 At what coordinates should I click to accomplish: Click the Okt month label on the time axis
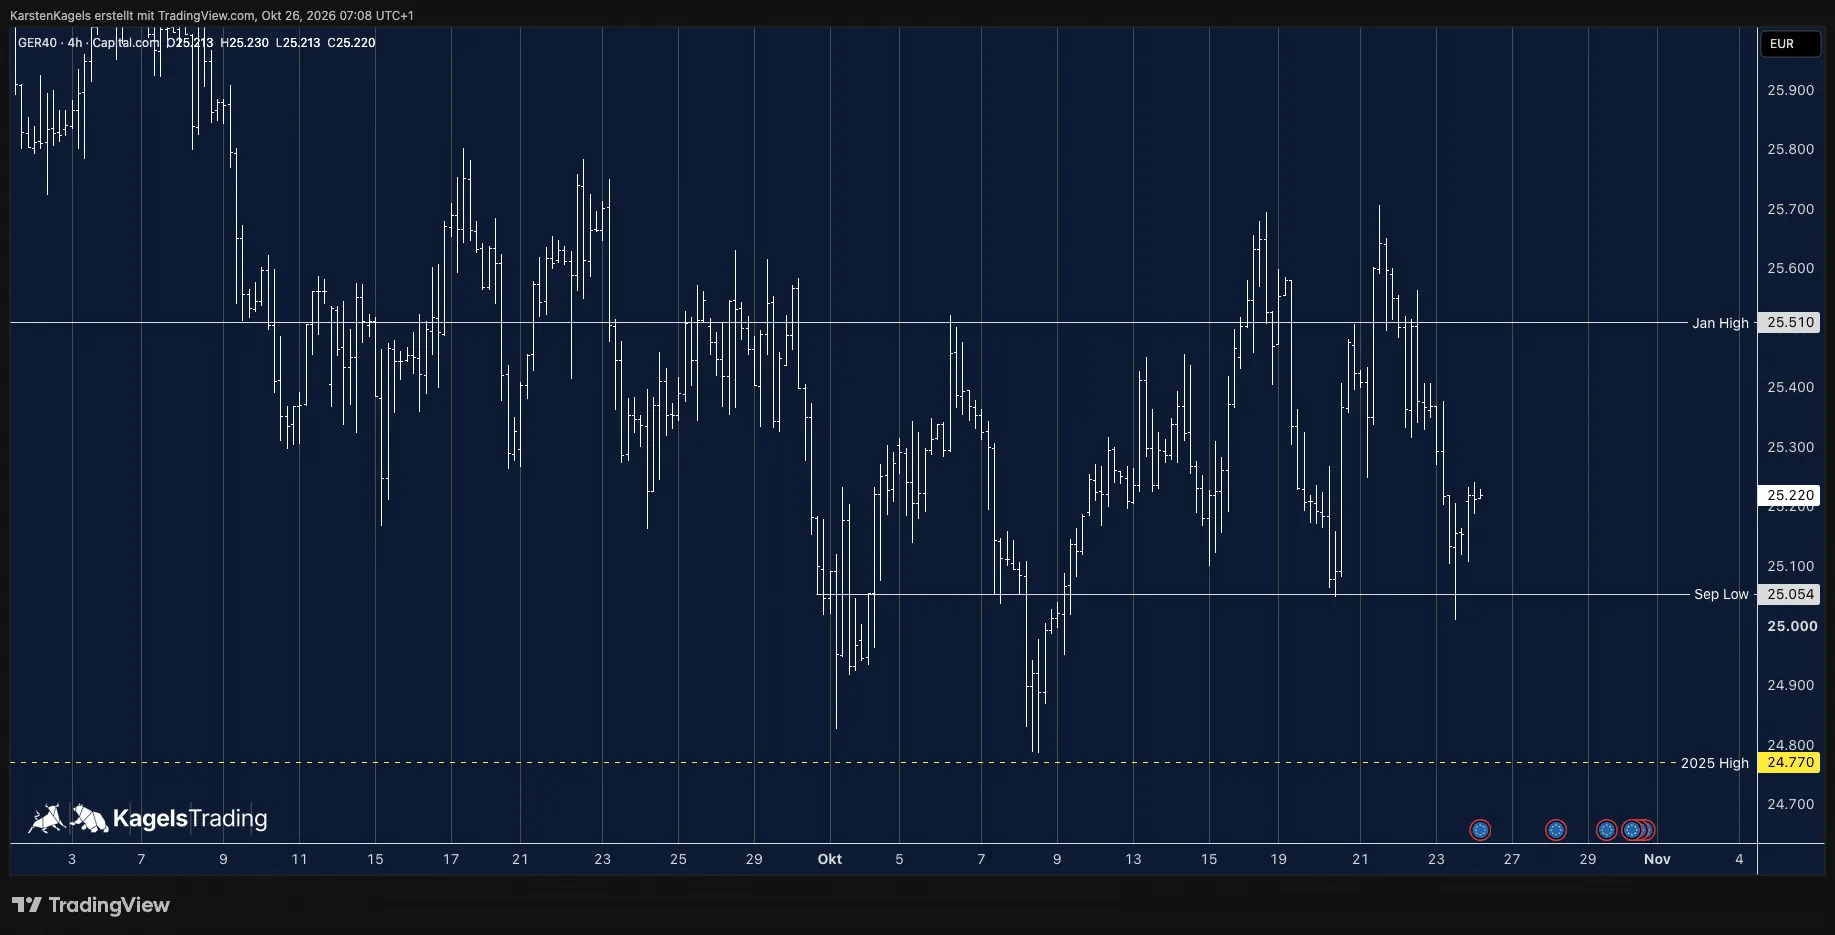[830, 859]
